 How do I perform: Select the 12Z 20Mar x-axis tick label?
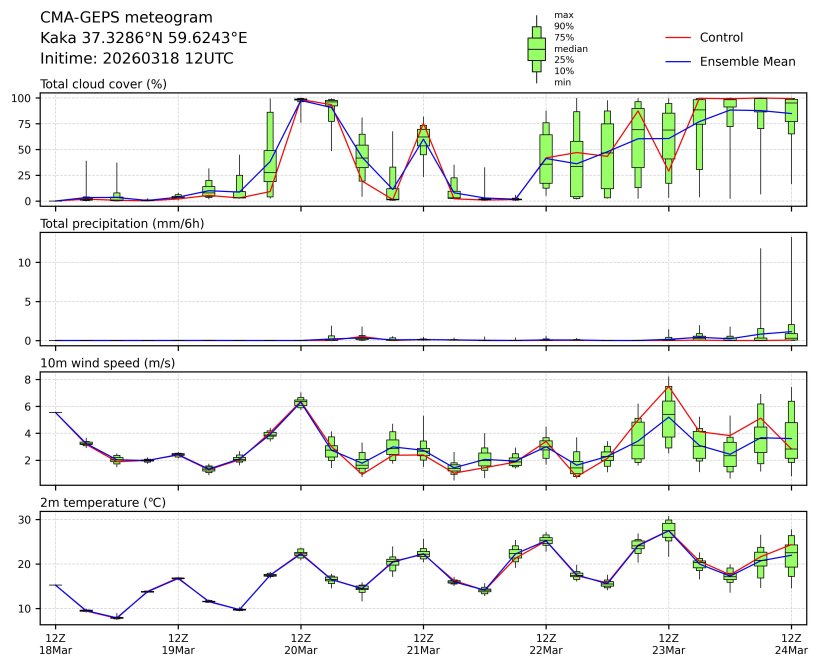click(x=301, y=643)
